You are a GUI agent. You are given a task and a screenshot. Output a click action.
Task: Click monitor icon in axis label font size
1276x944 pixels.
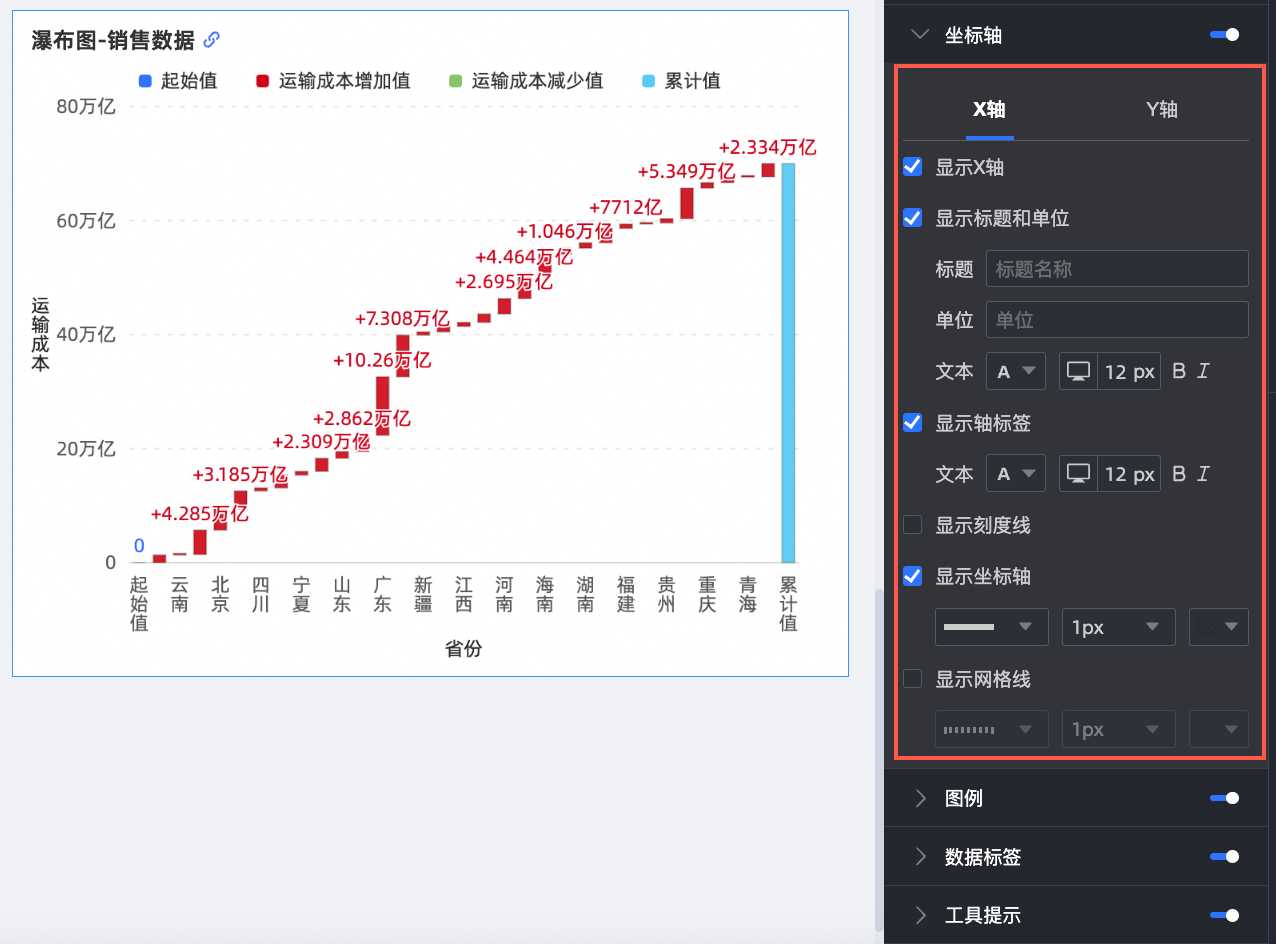point(1078,474)
